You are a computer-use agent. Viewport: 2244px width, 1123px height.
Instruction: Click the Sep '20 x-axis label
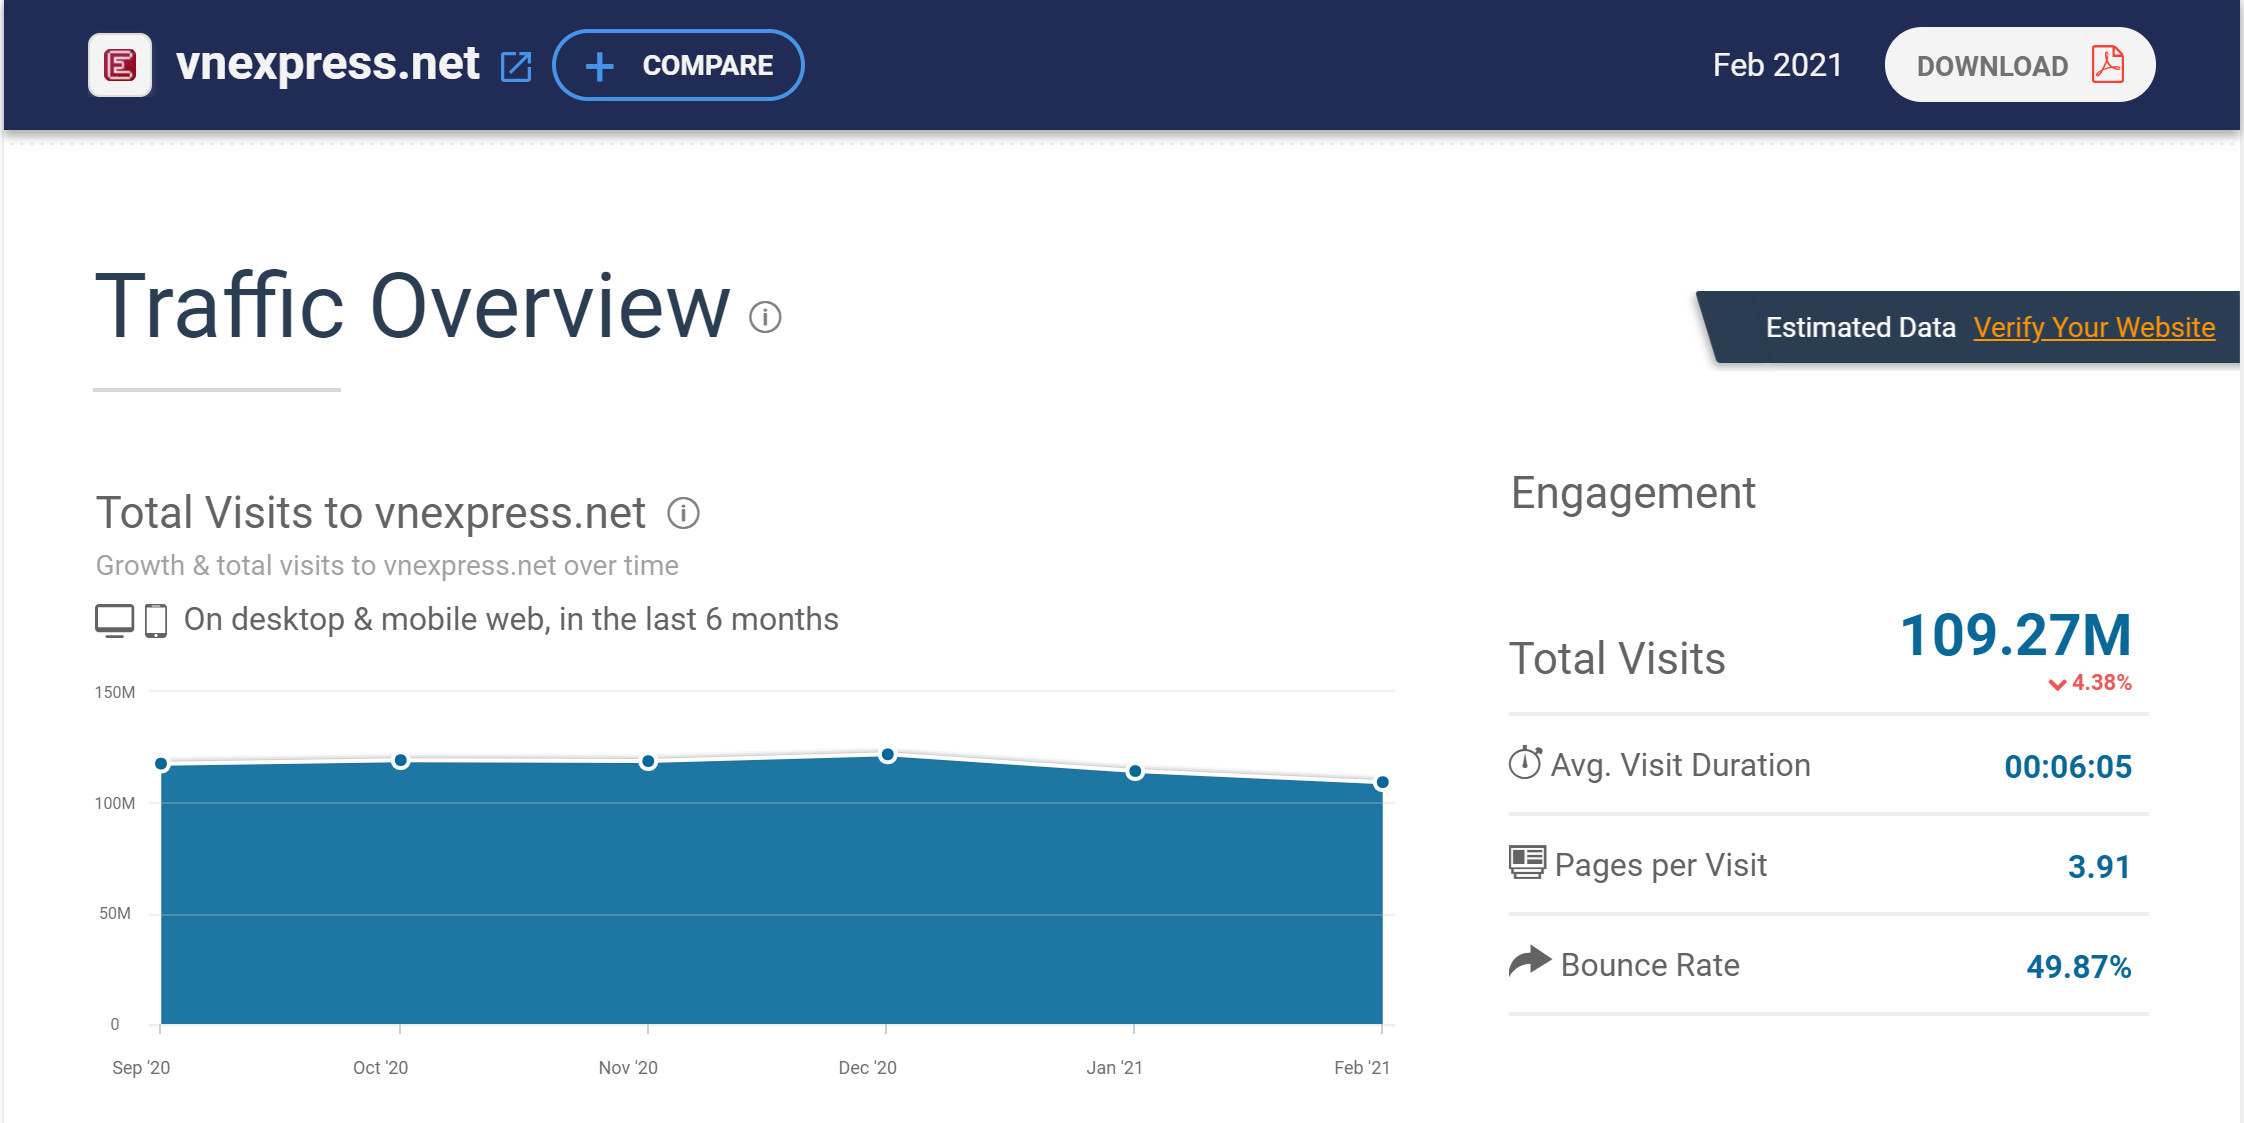coord(141,1068)
